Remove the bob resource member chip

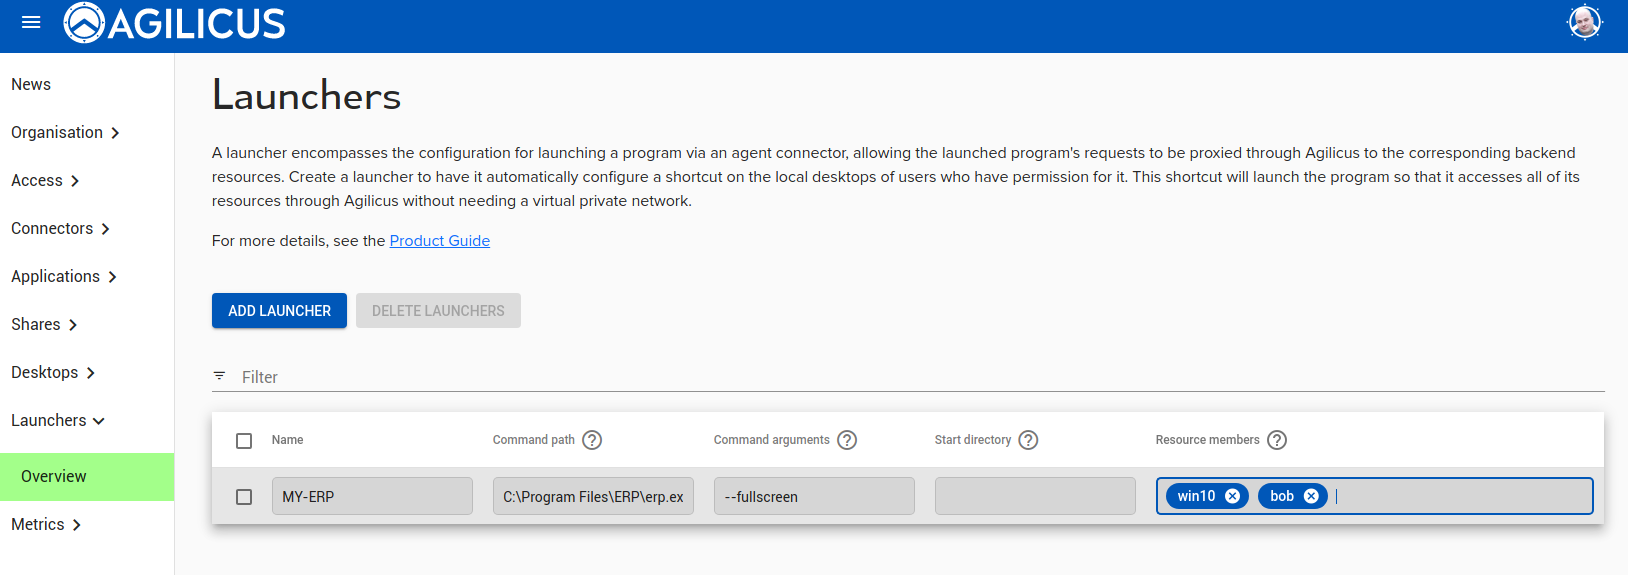[1311, 496]
